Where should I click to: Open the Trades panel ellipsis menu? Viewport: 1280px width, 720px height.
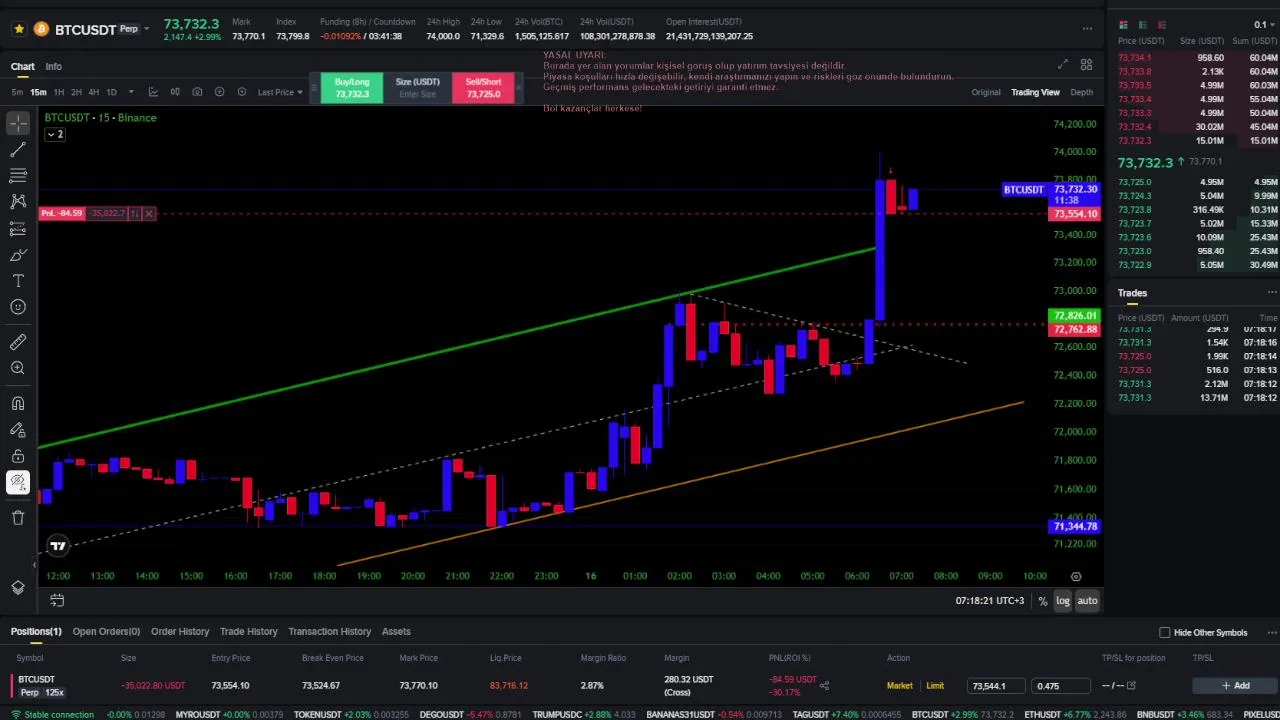coord(1271,293)
